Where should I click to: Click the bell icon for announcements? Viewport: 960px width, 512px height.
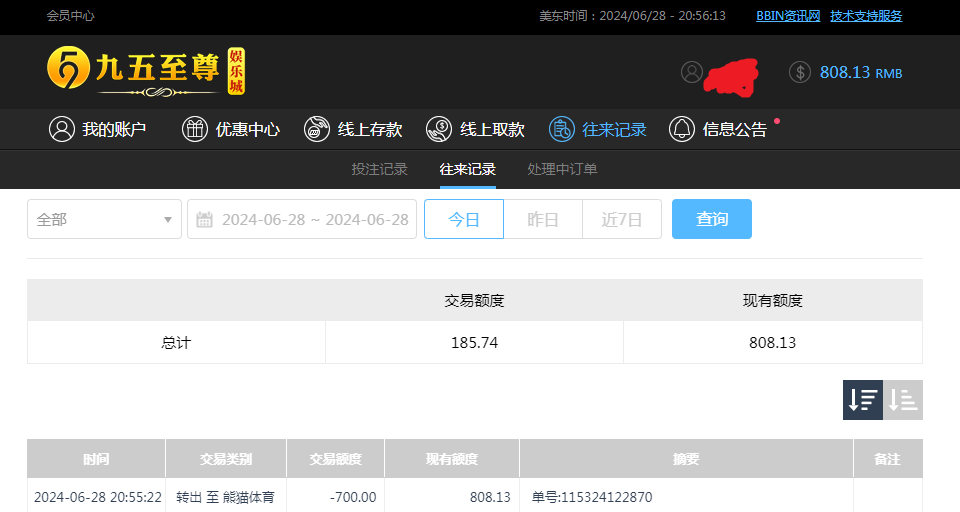pos(682,129)
